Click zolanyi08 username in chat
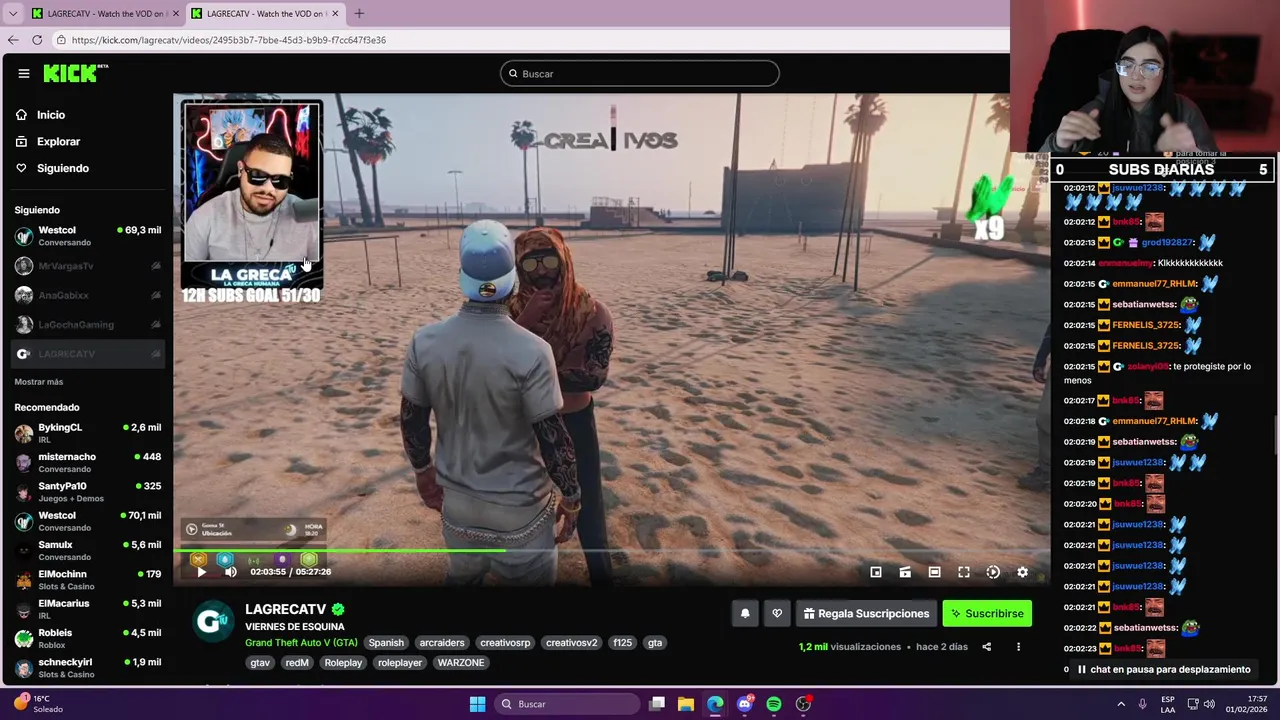This screenshot has height=720, width=1280. pyautogui.click(x=1147, y=366)
